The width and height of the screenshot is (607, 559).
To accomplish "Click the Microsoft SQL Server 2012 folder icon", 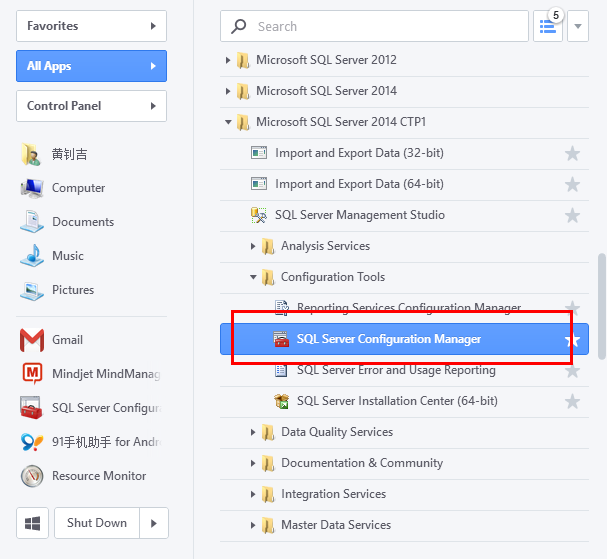I will [x=243, y=60].
